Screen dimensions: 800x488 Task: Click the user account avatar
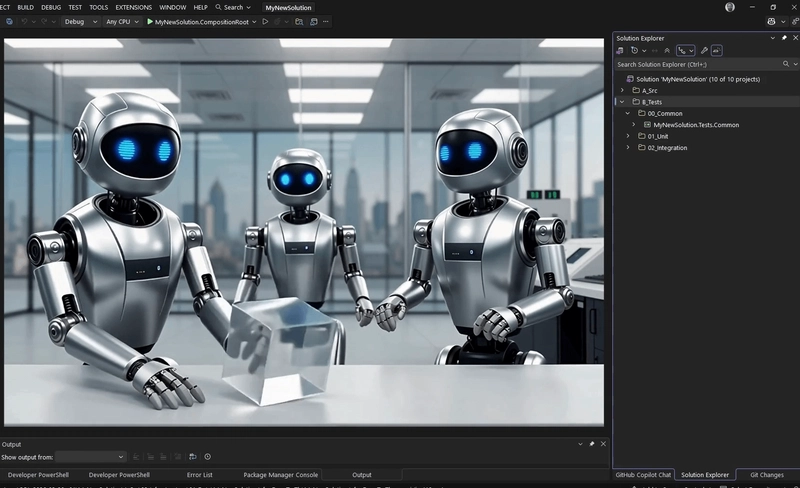pos(729,7)
